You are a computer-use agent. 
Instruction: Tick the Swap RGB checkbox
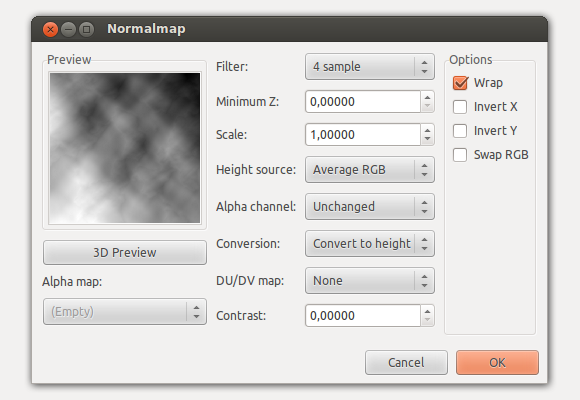460,155
